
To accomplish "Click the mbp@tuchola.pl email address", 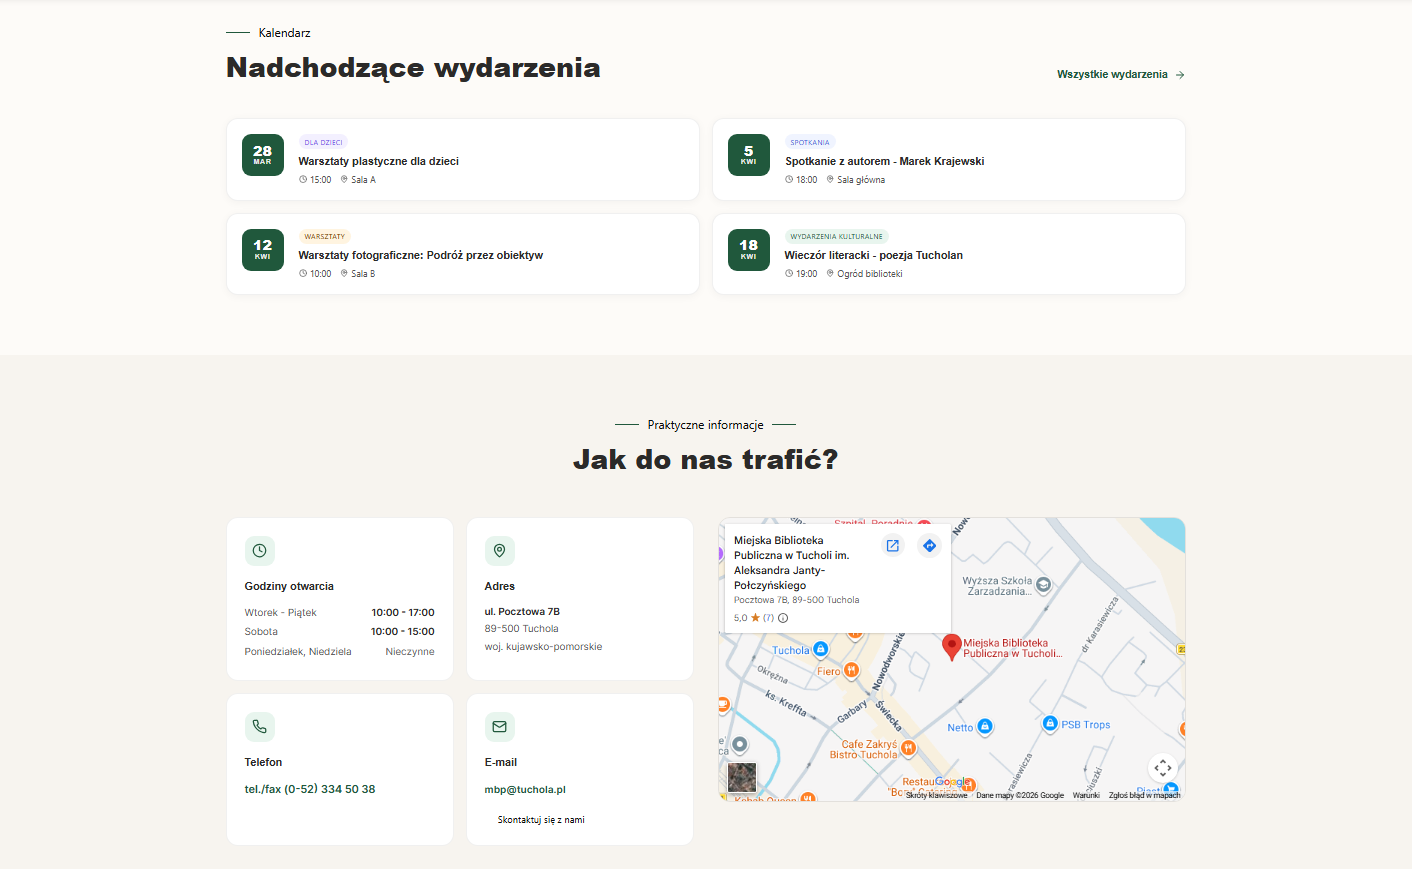I will tap(525, 789).
